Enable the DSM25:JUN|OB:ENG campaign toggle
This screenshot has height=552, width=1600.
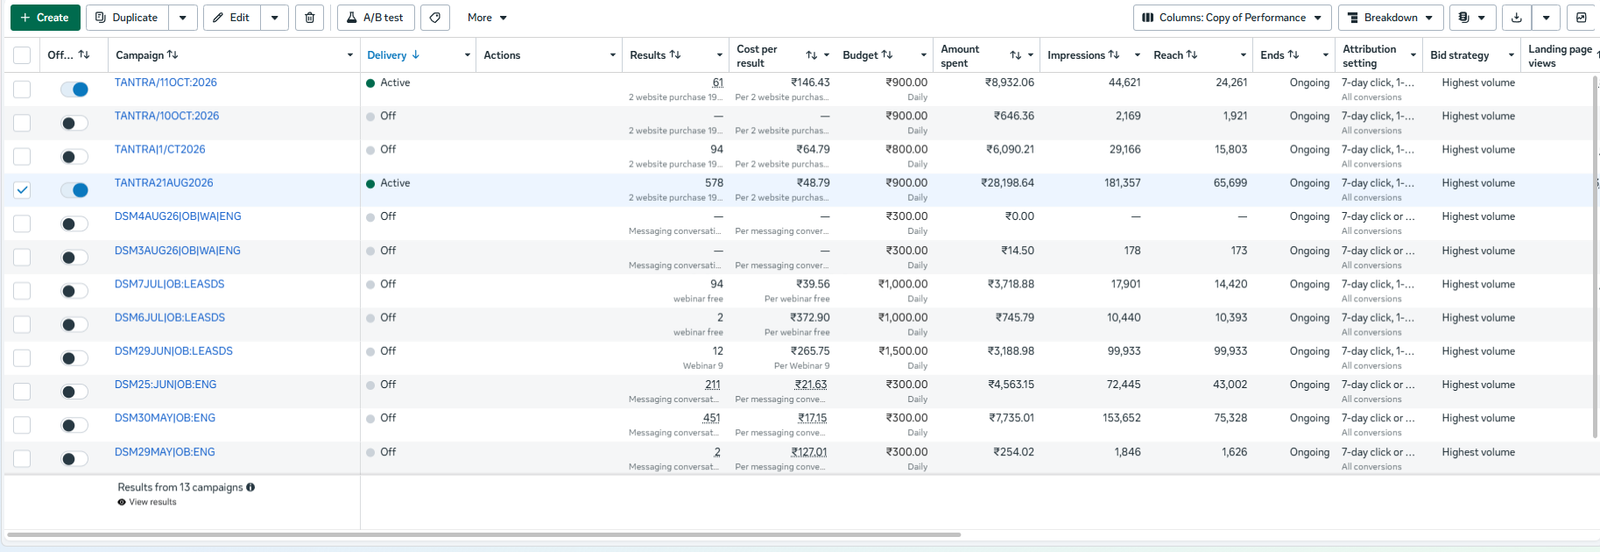pos(74,391)
